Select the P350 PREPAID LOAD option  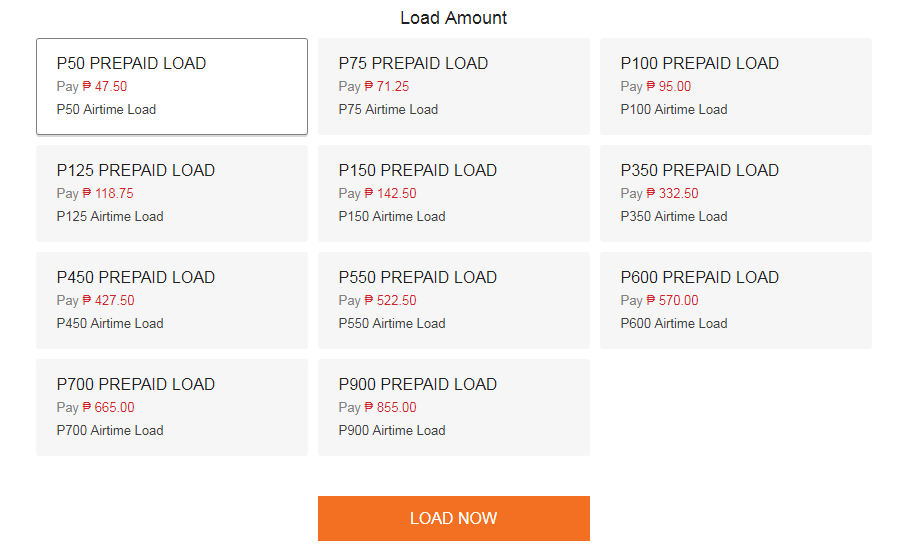tap(735, 193)
